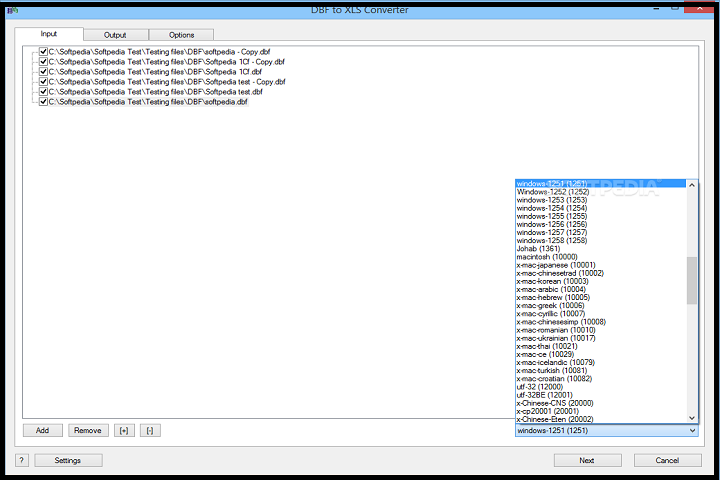Open the Options tab
The image size is (720, 480).
point(181,35)
